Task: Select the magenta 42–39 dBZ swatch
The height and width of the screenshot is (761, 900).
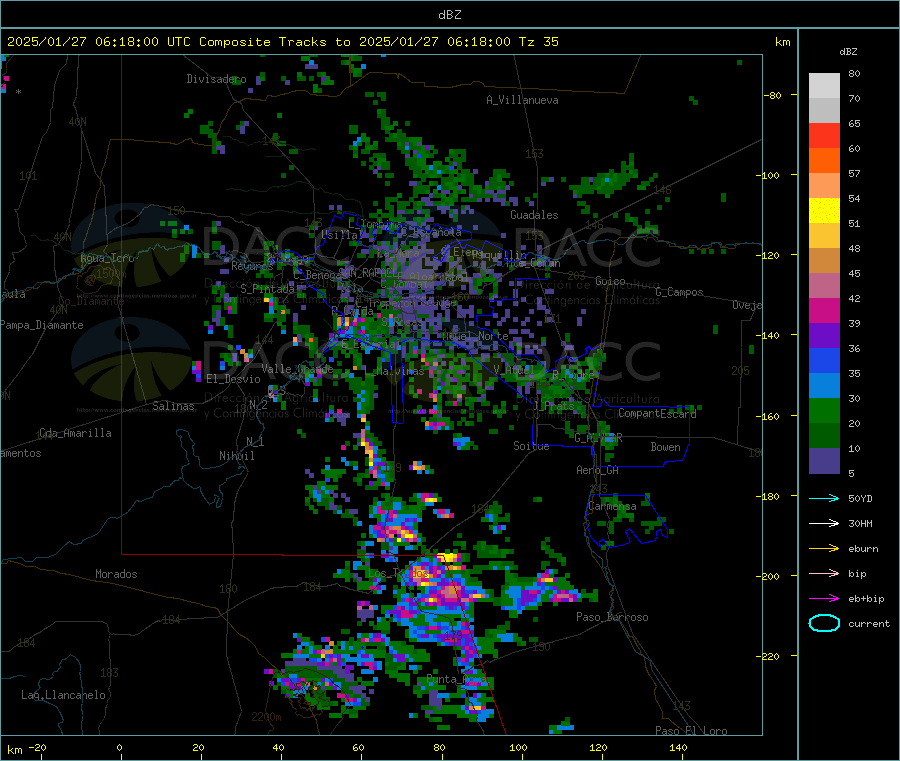Action: pos(824,310)
